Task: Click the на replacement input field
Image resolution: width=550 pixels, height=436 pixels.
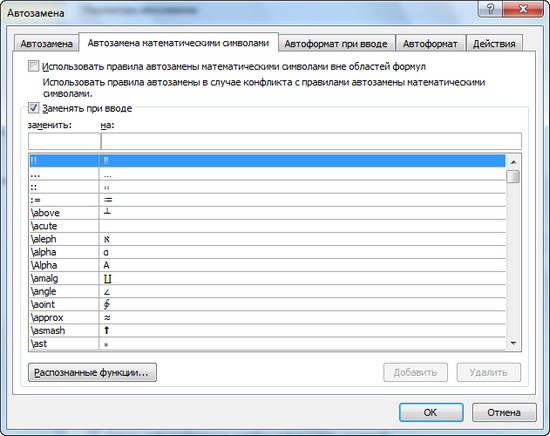Action: tap(311, 141)
